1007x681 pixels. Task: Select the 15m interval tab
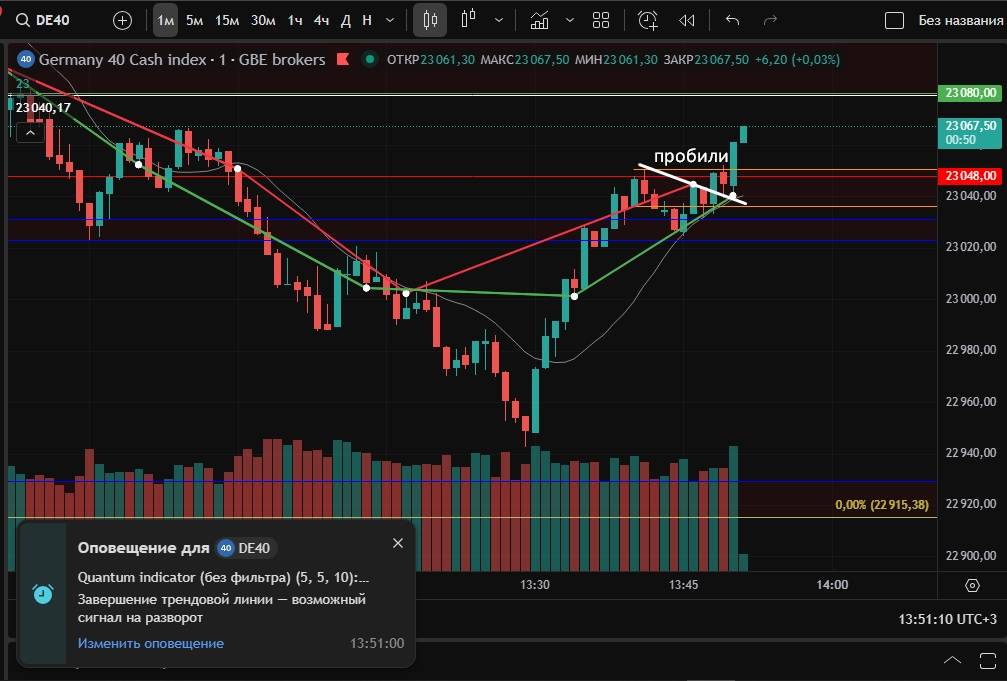point(227,20)
